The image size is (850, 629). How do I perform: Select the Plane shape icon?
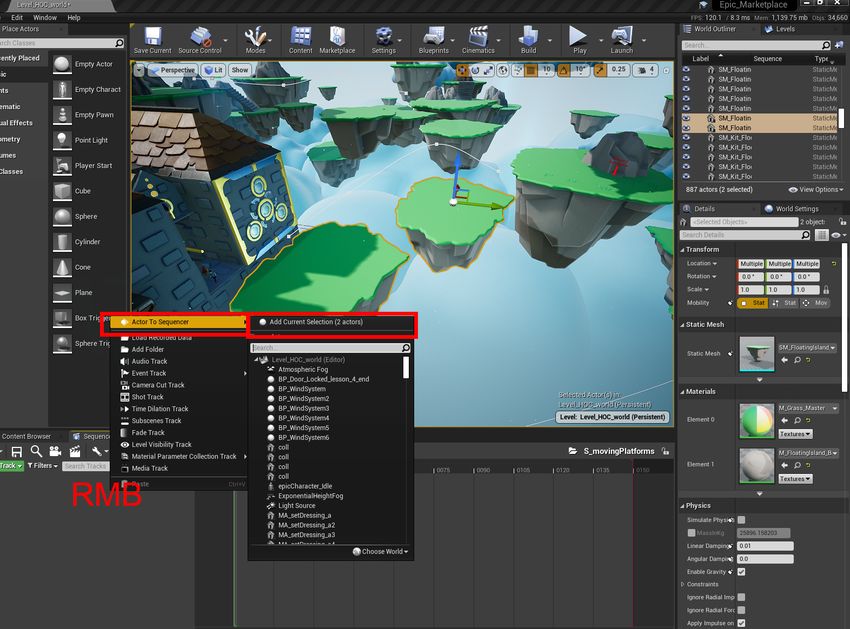(62, 293)
